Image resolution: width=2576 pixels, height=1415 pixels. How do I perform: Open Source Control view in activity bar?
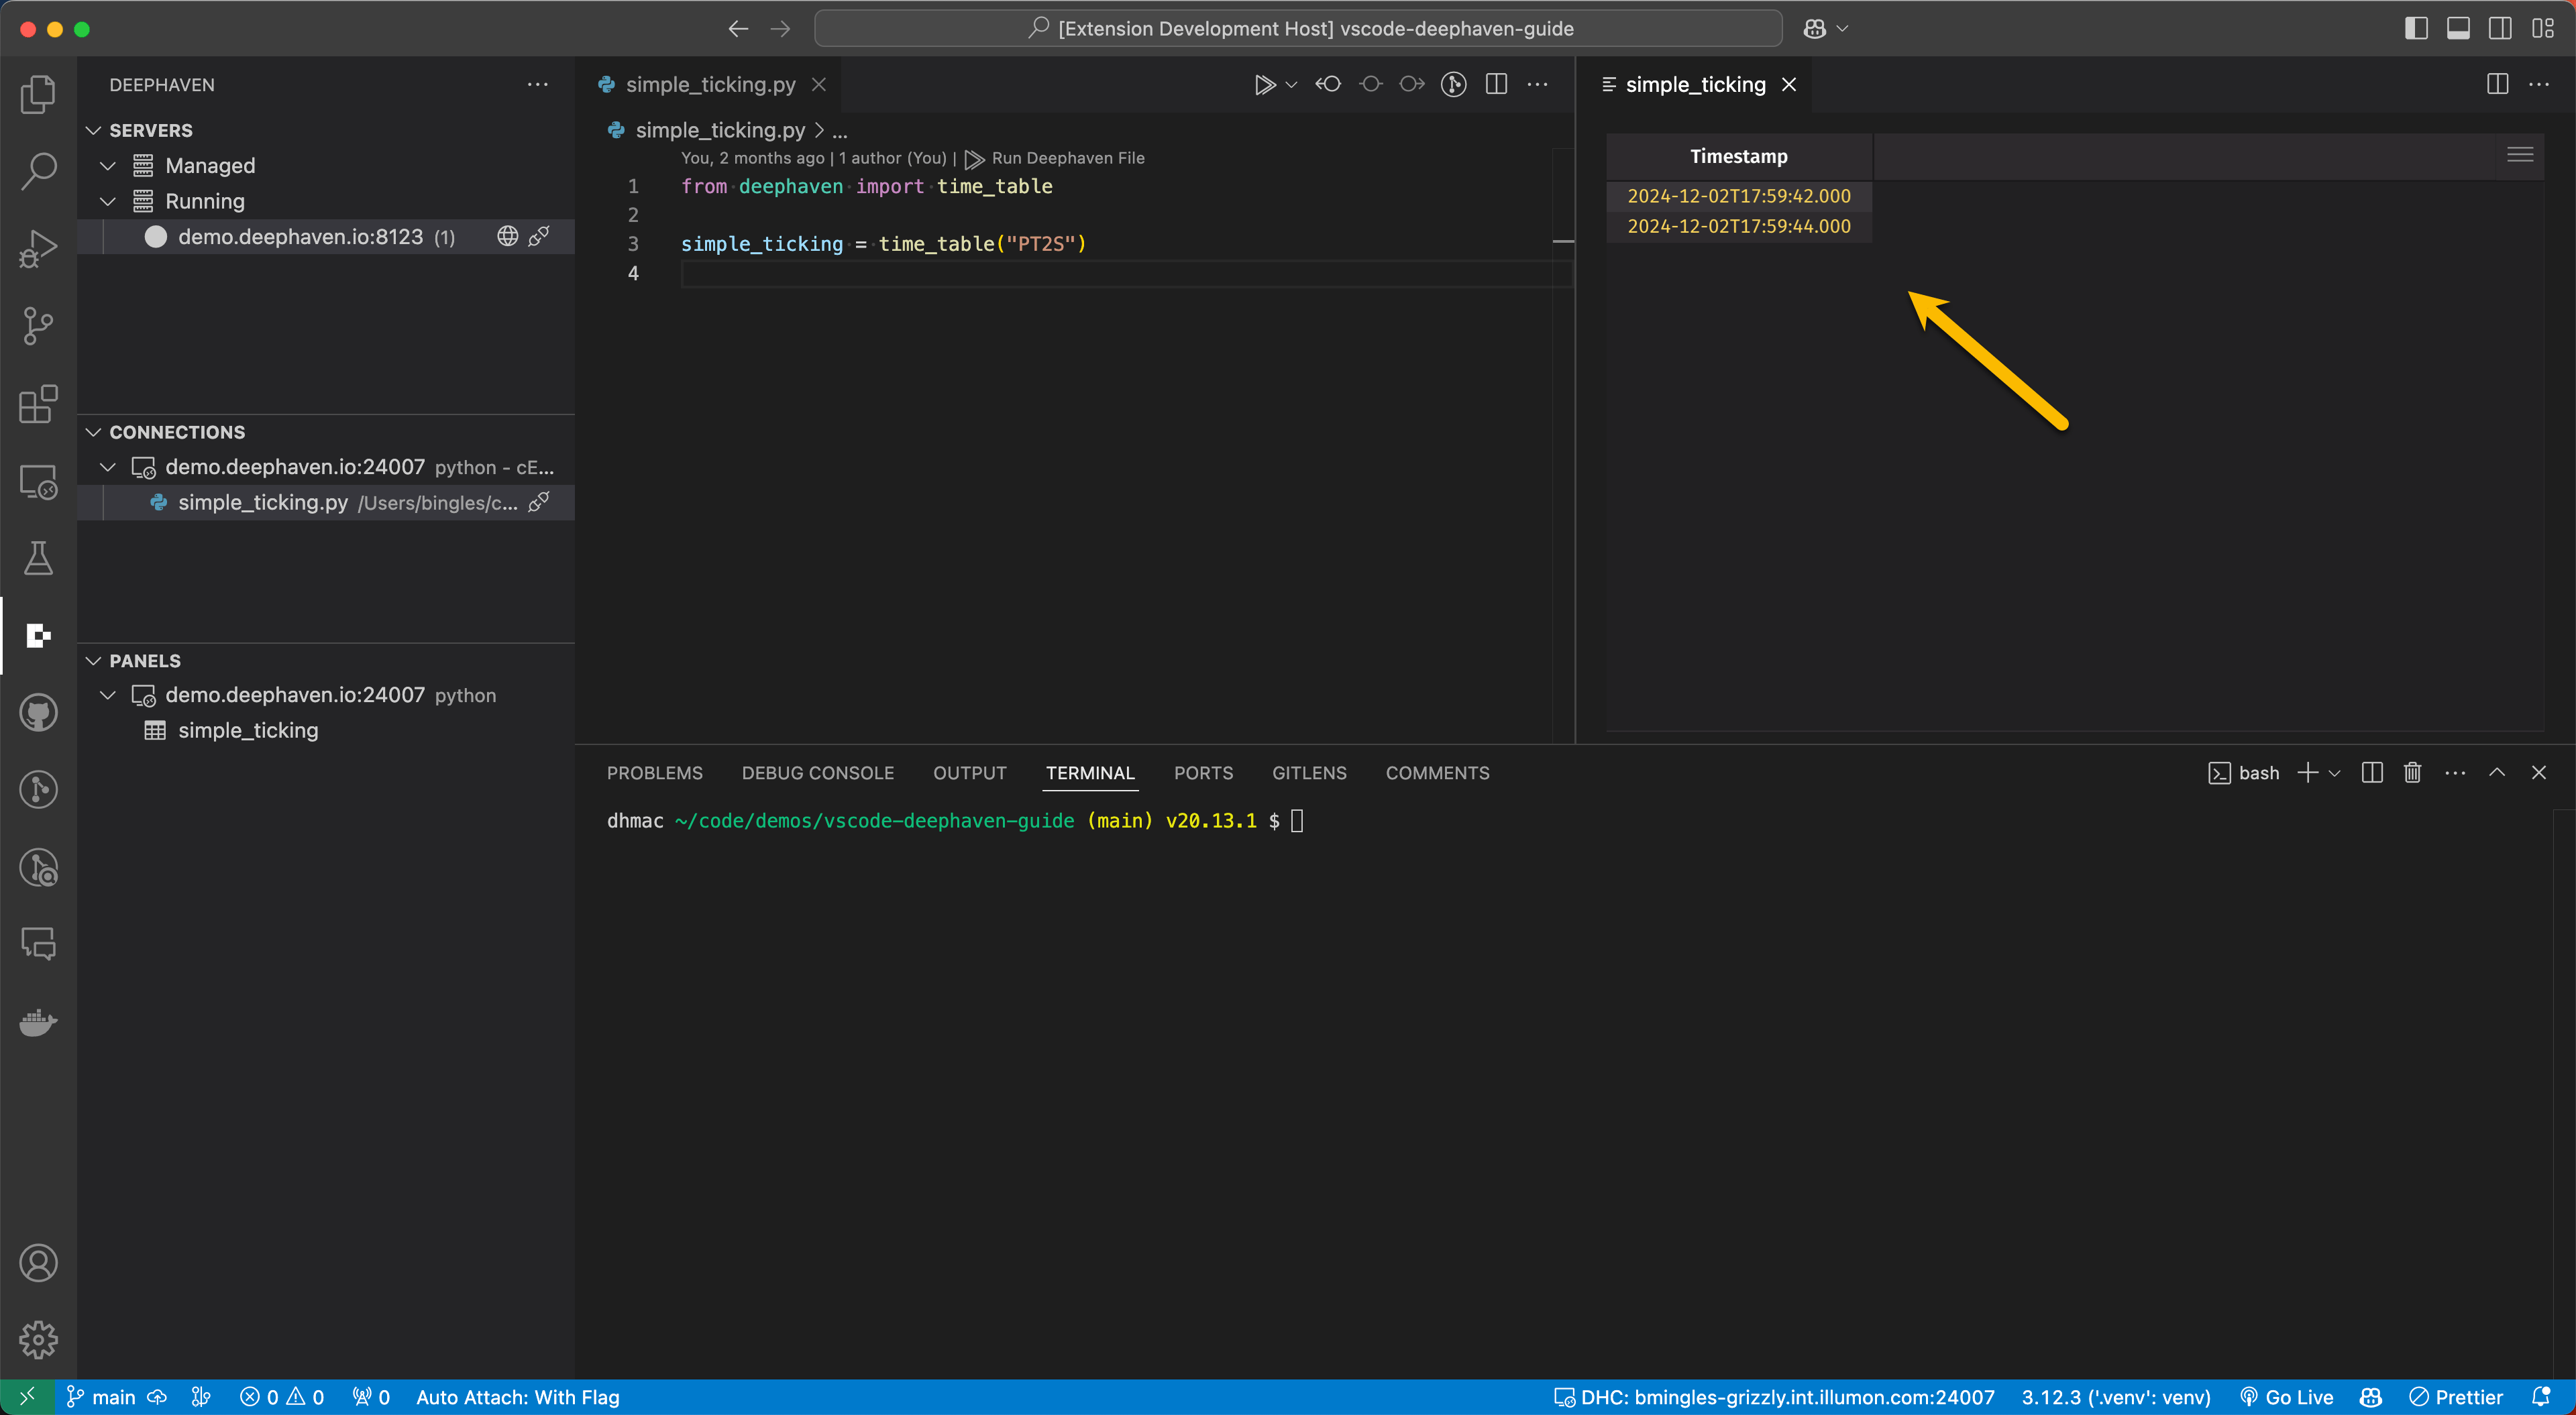(38, 326)
